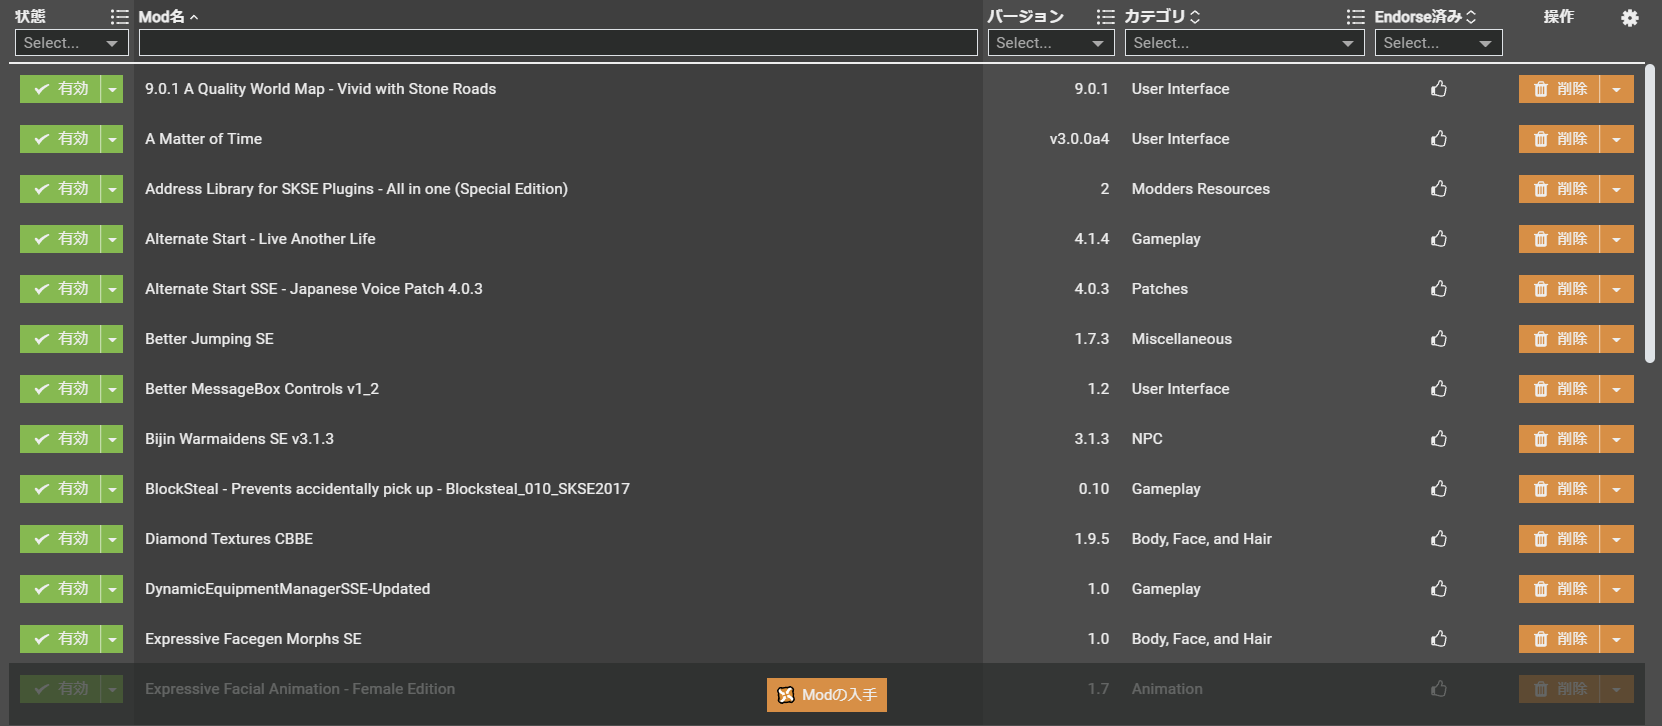
Task: Sort by カテゴリ column header
Action: (x=1162, y=17)
